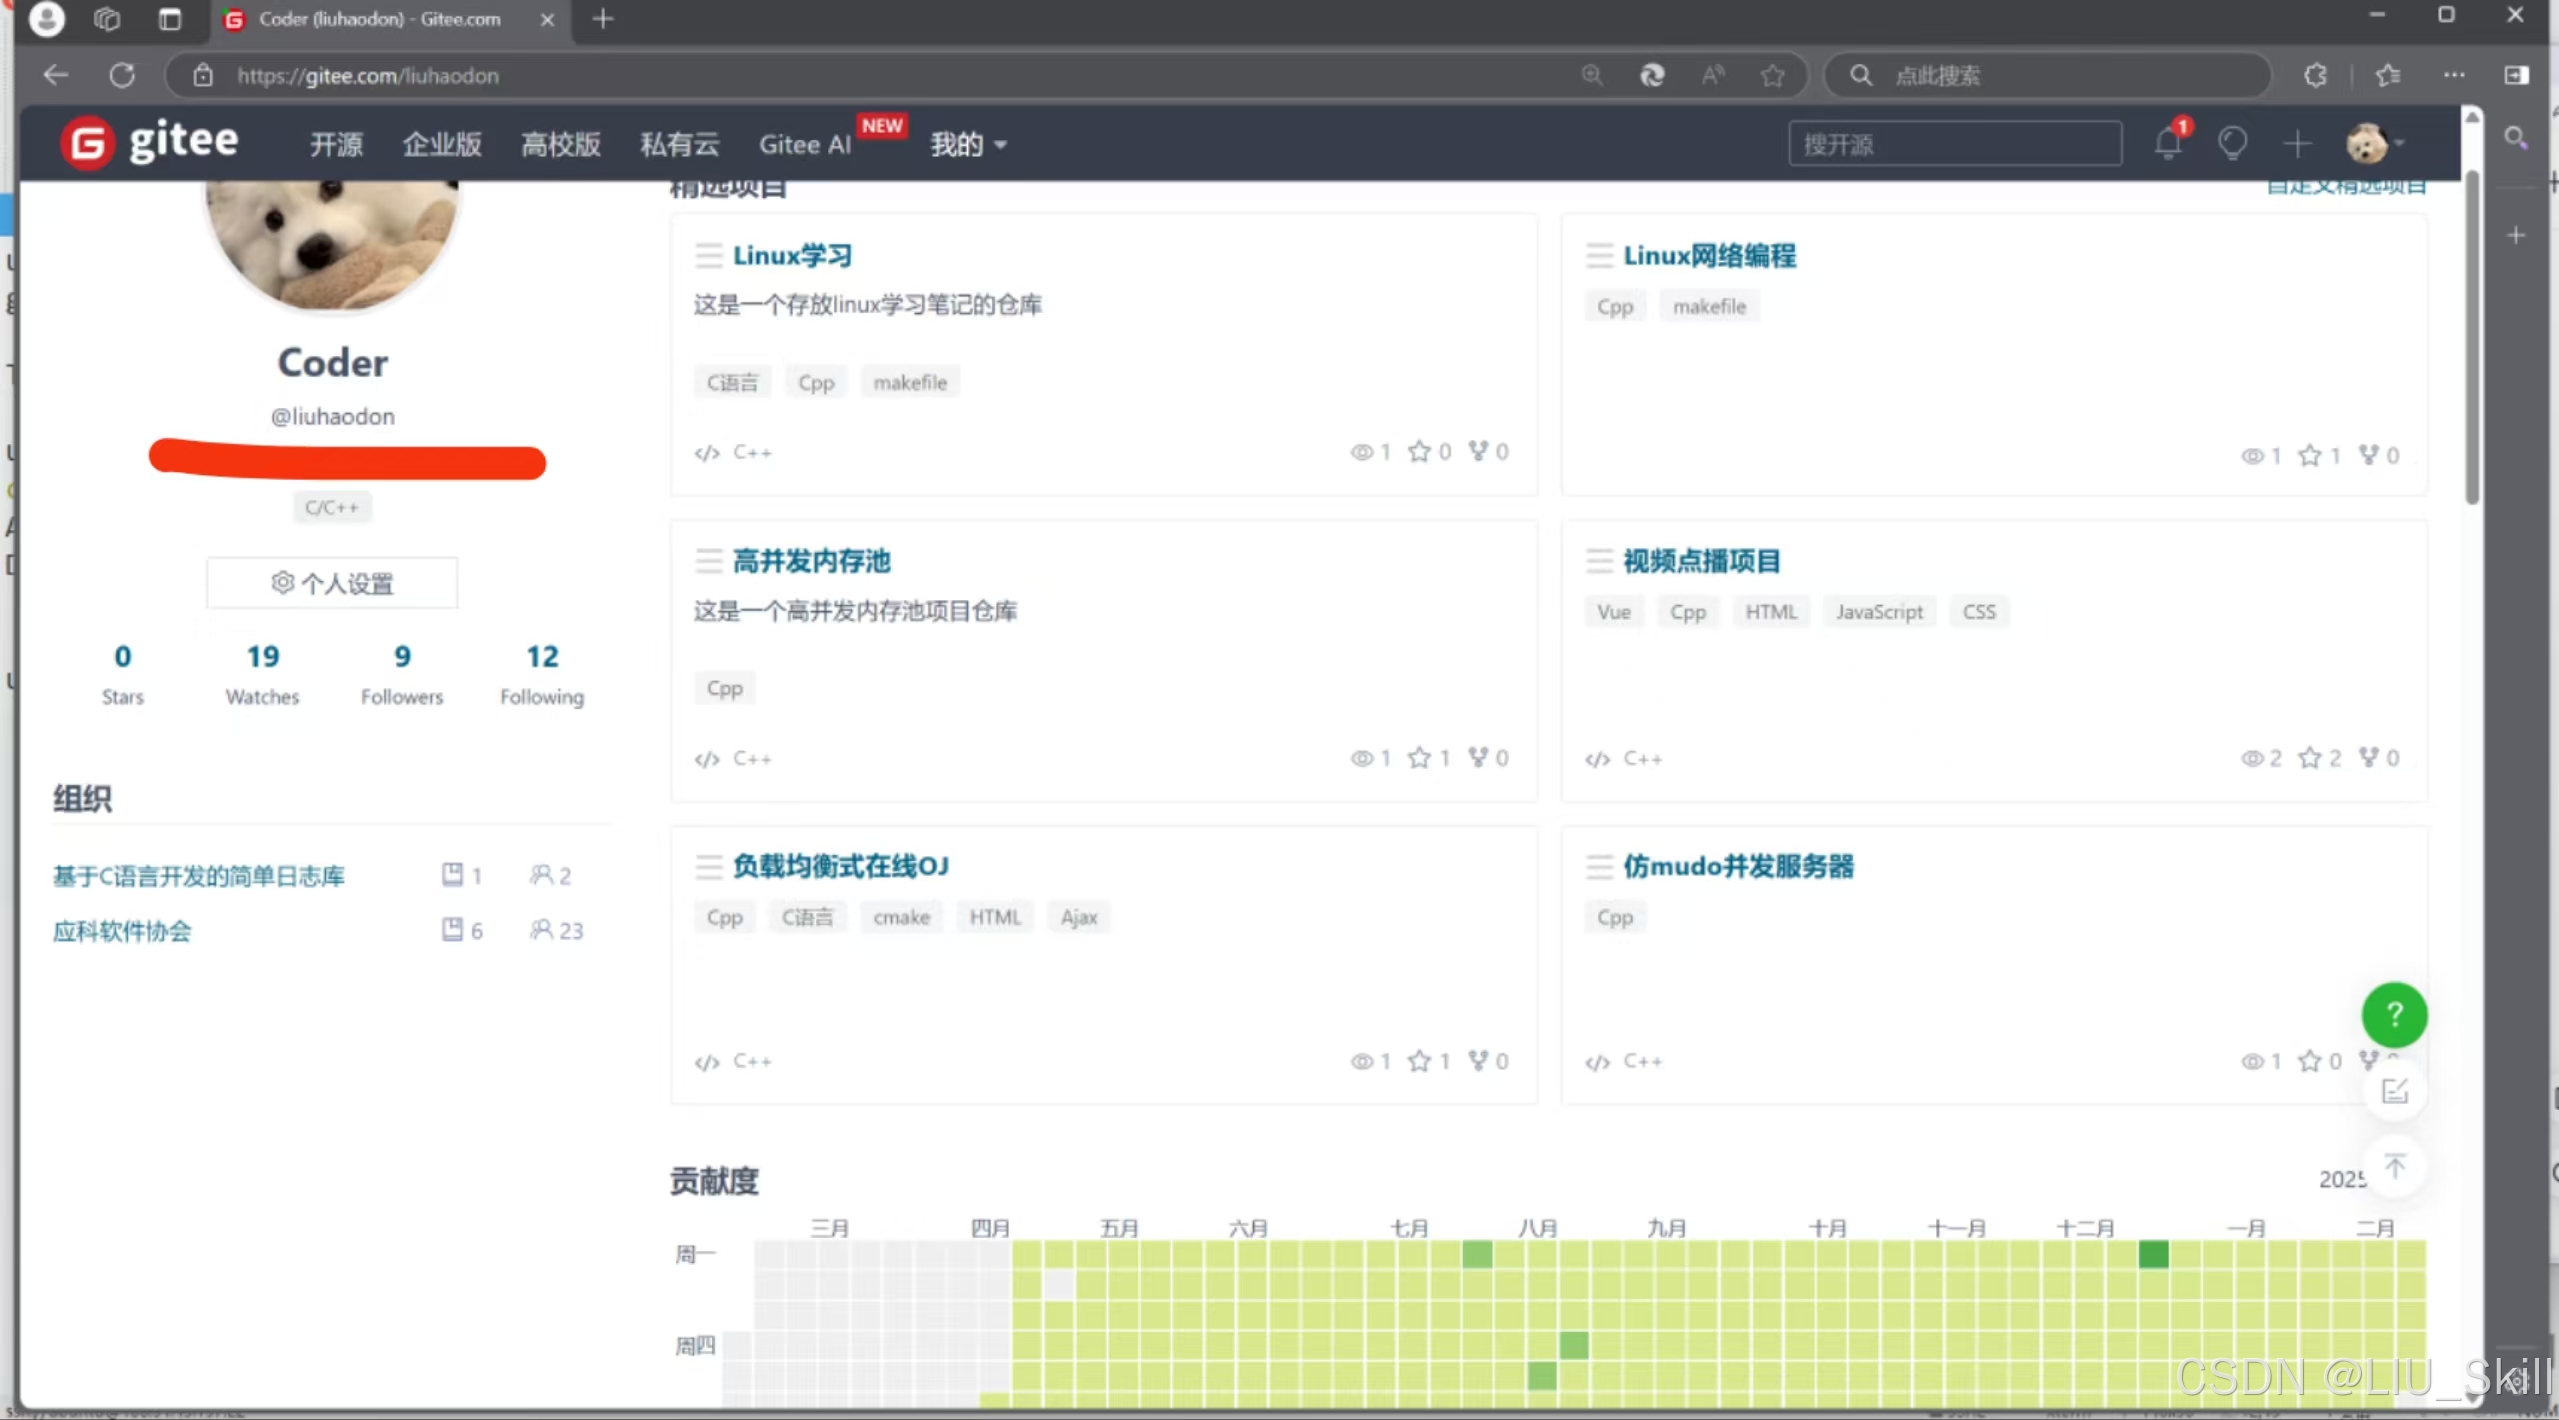Viewport: 2559px width, 1420px height.
Task: Open the 12 Following count
Action: click(542, 674)
